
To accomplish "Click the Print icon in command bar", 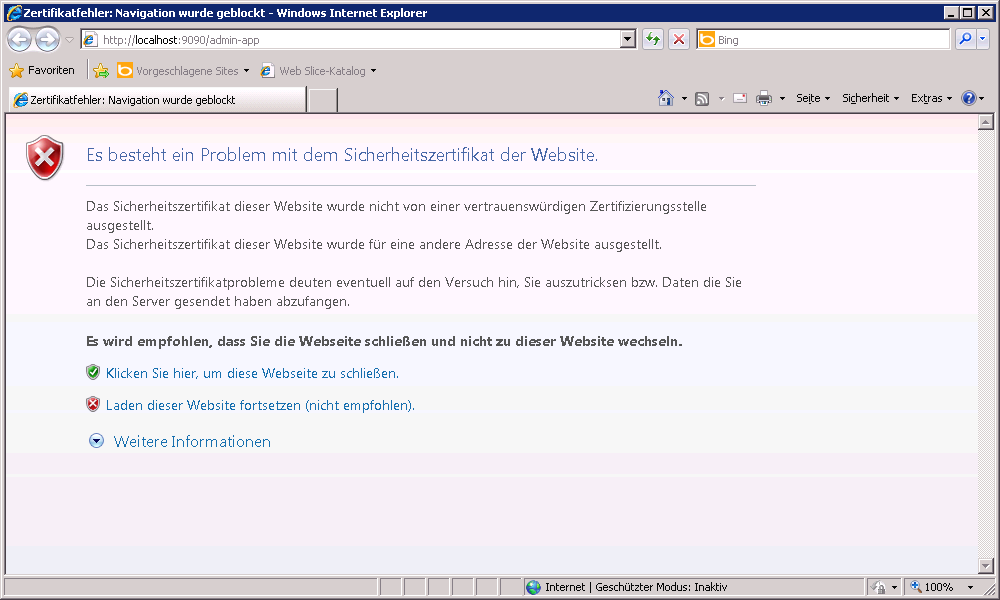I will (764, 98).
